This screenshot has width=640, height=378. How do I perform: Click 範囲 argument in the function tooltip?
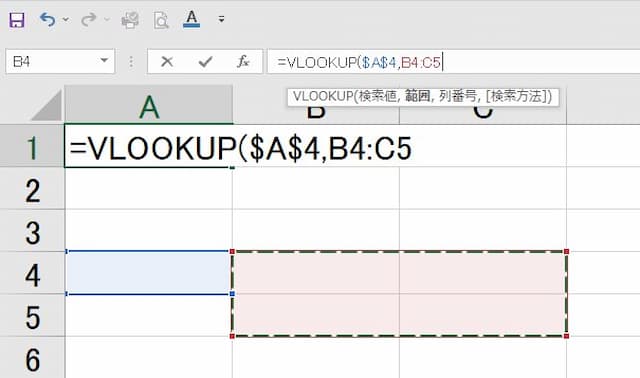coord(418,96)
